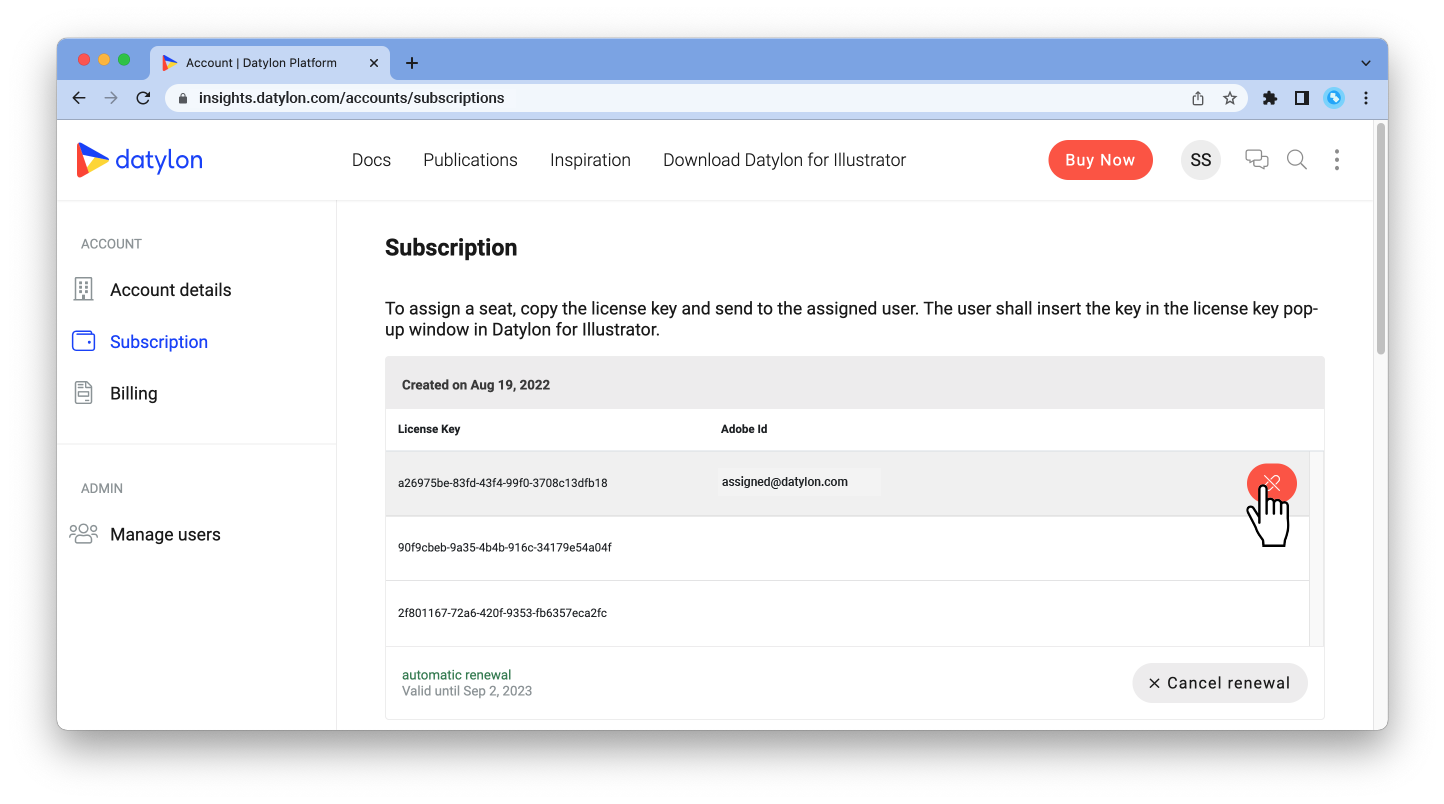
Task: Click the address bar URL
Action: pos(351,98)
